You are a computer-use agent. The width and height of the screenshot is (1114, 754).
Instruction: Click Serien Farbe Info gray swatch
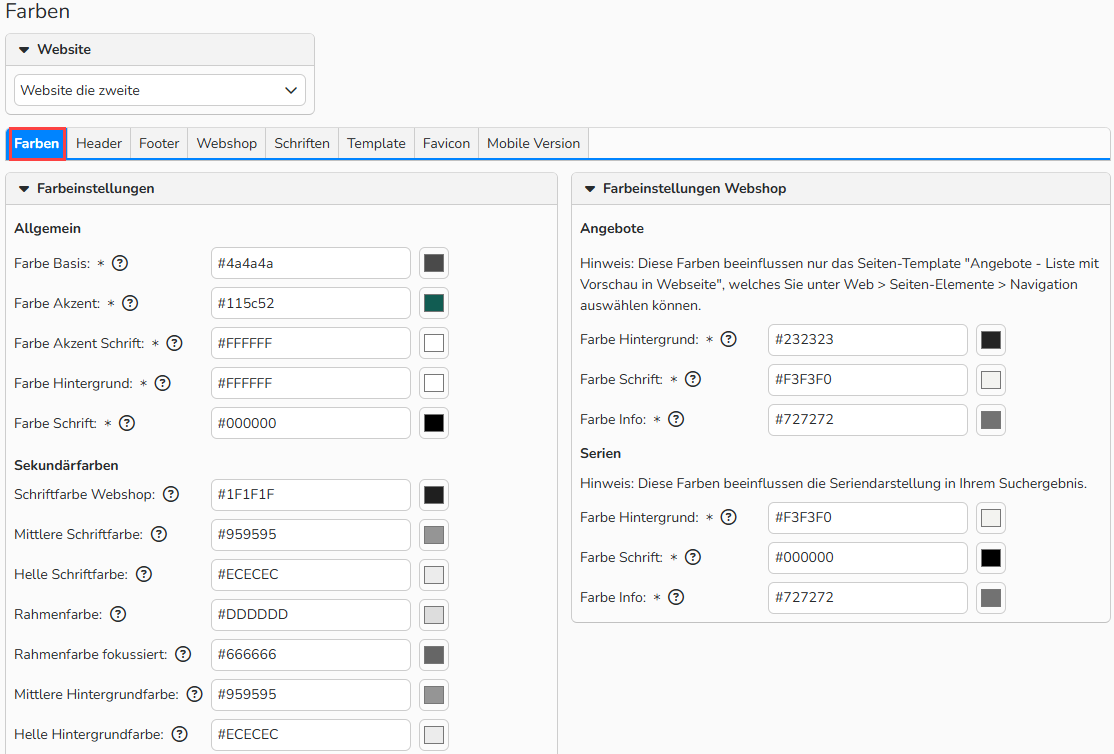(x=991, y=598)
